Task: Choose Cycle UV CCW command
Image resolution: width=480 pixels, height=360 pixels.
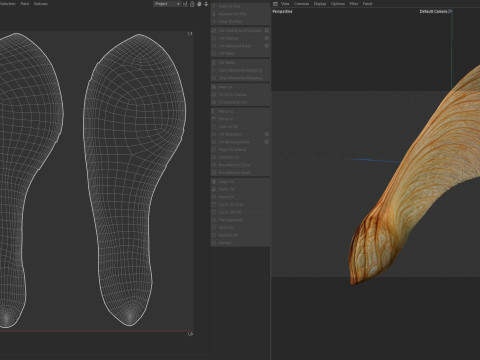Action: click(240, 205)
